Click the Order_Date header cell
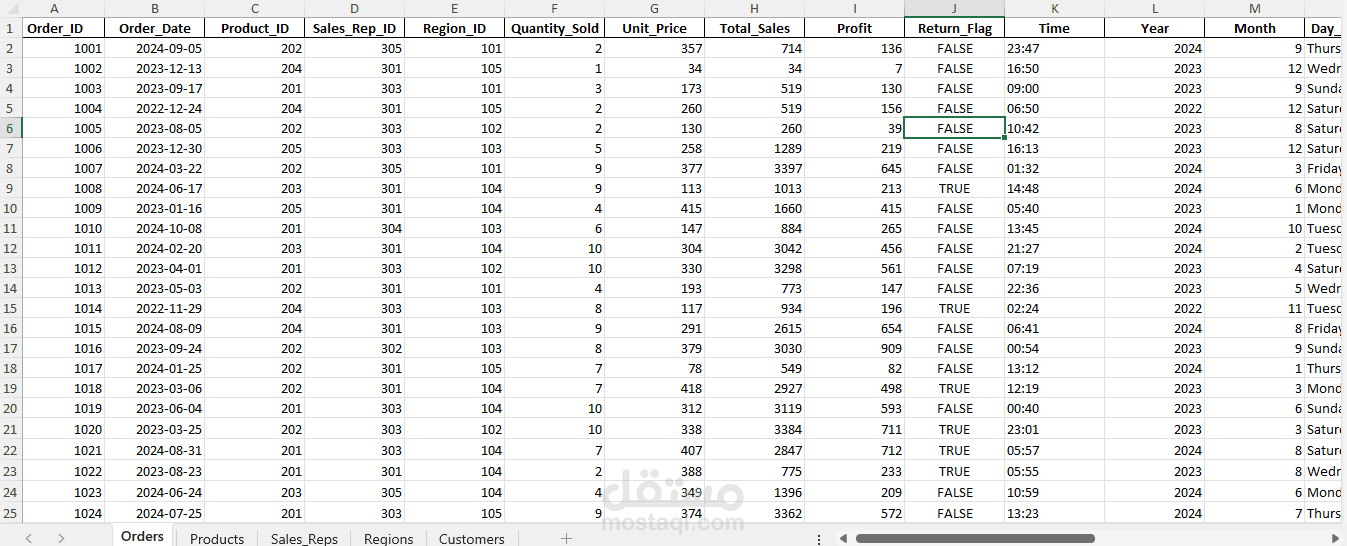This screenshot has height=546, width=1347. tap(155, 28)
